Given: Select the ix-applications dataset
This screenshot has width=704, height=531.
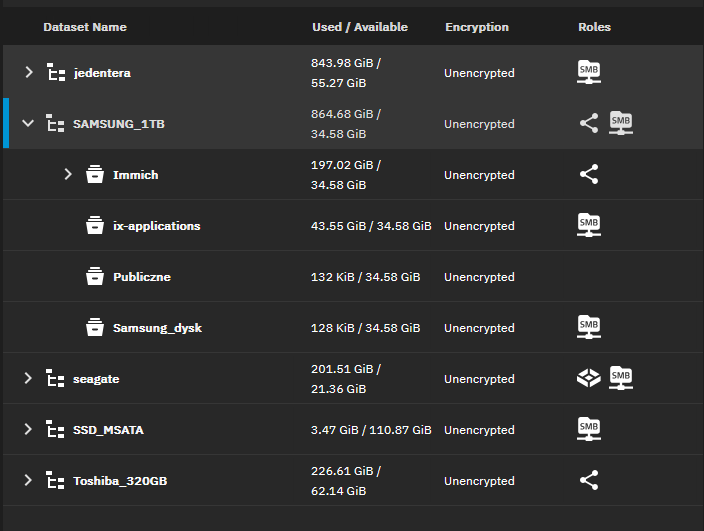Looking at the screenshot, I should 156,226.
